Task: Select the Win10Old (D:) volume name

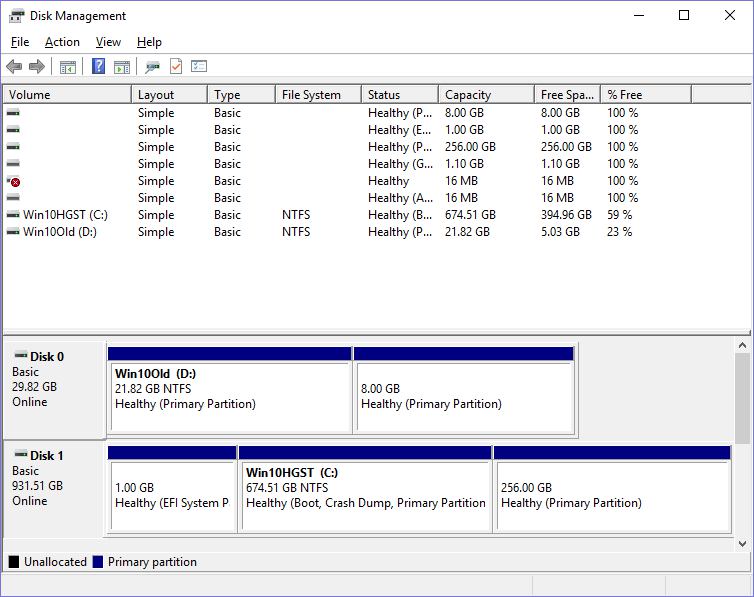Action: pos(60,232)
